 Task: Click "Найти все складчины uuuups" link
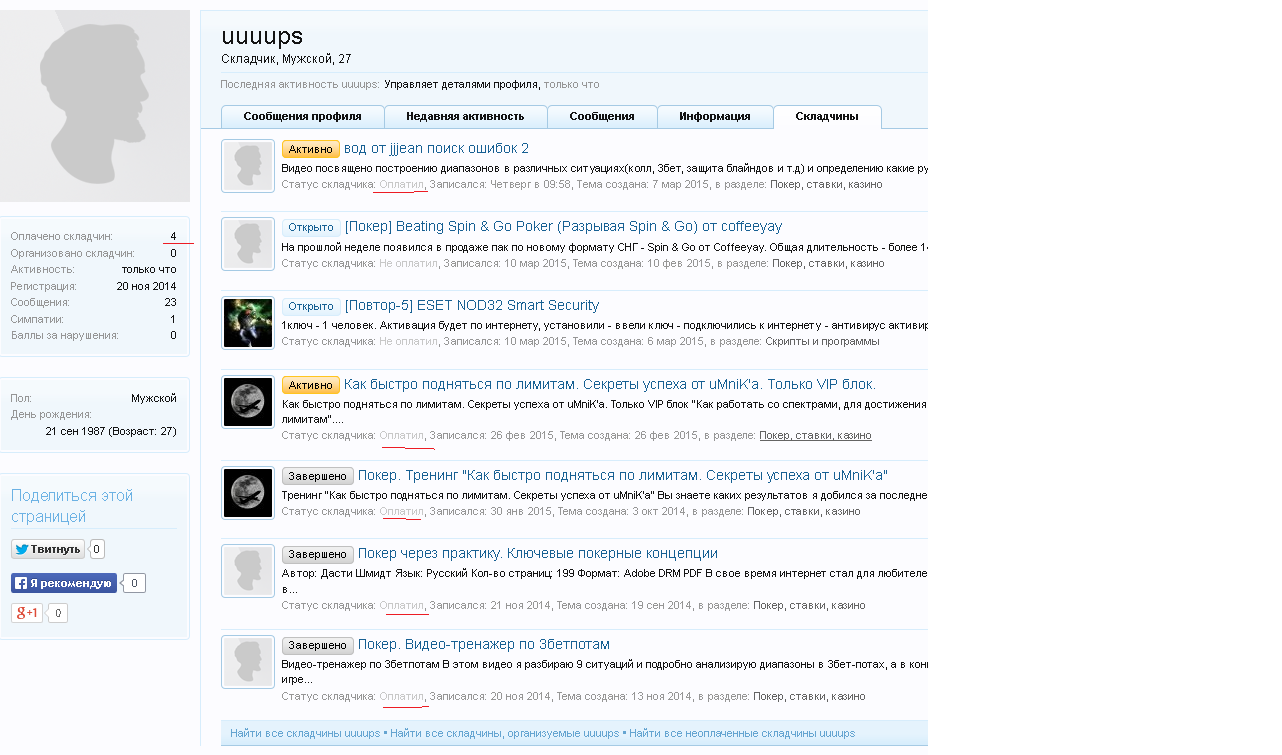pos(305,733)
